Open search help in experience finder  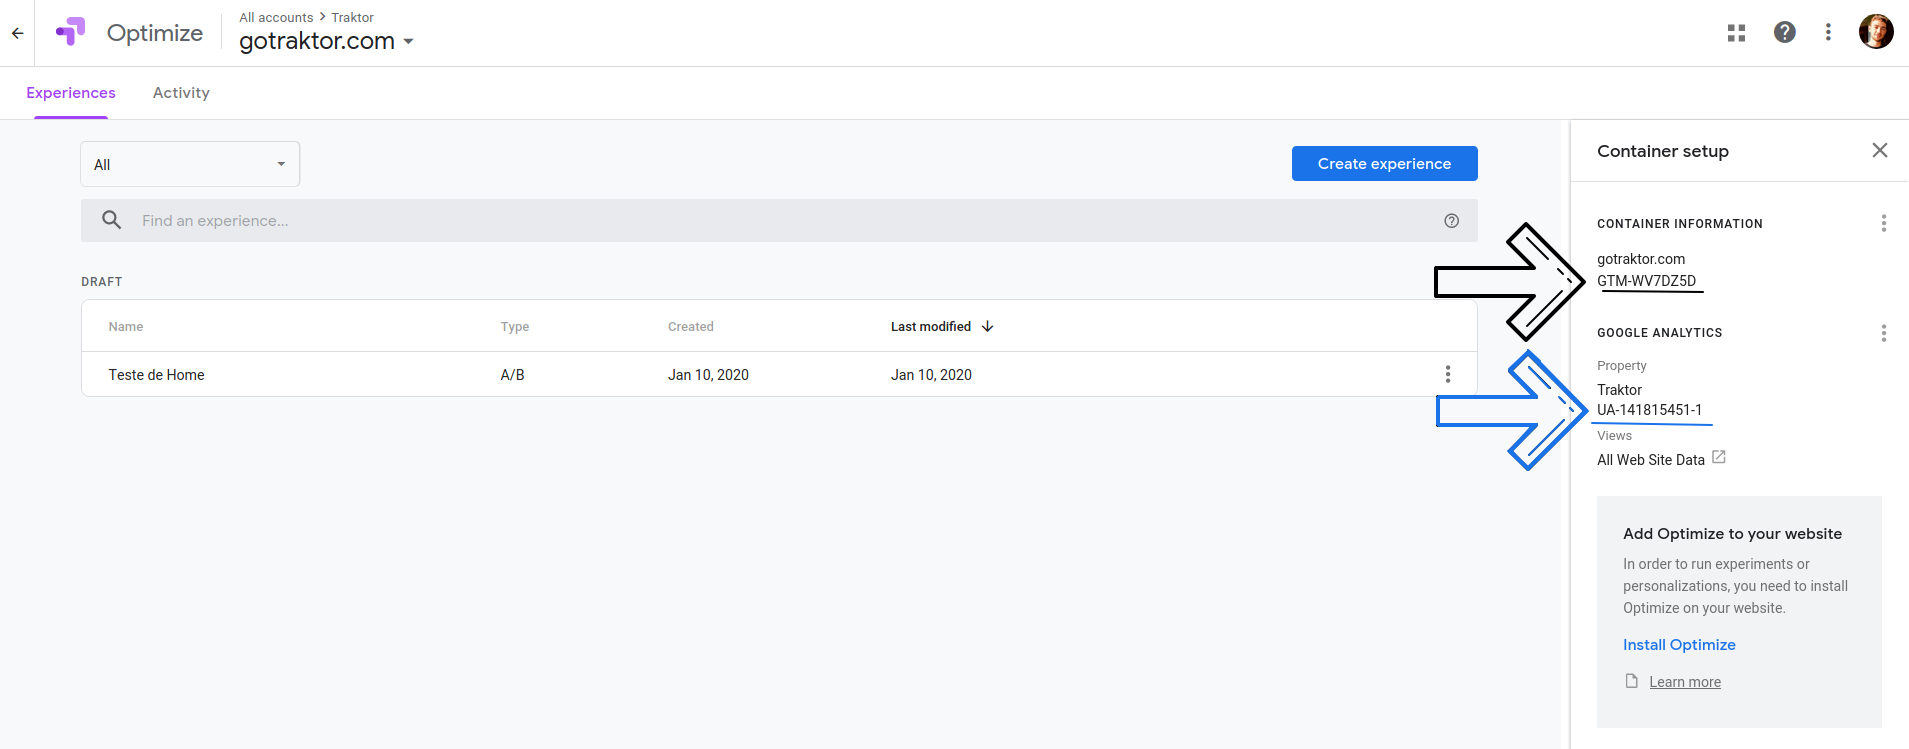pyautogui.click(x=1451, y=221)
